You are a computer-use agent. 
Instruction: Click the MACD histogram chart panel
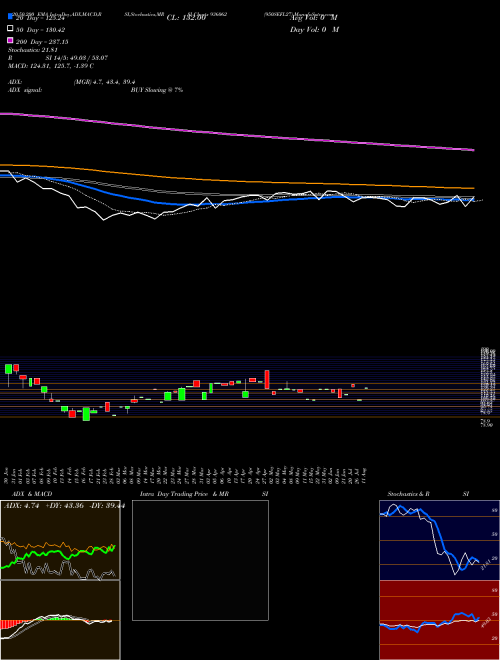60,620
